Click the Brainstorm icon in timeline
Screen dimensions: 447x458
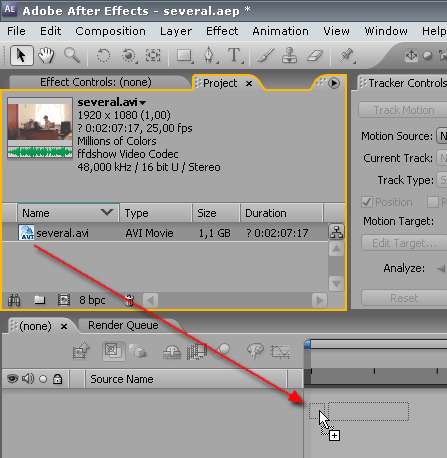click(x=255, y=351)
